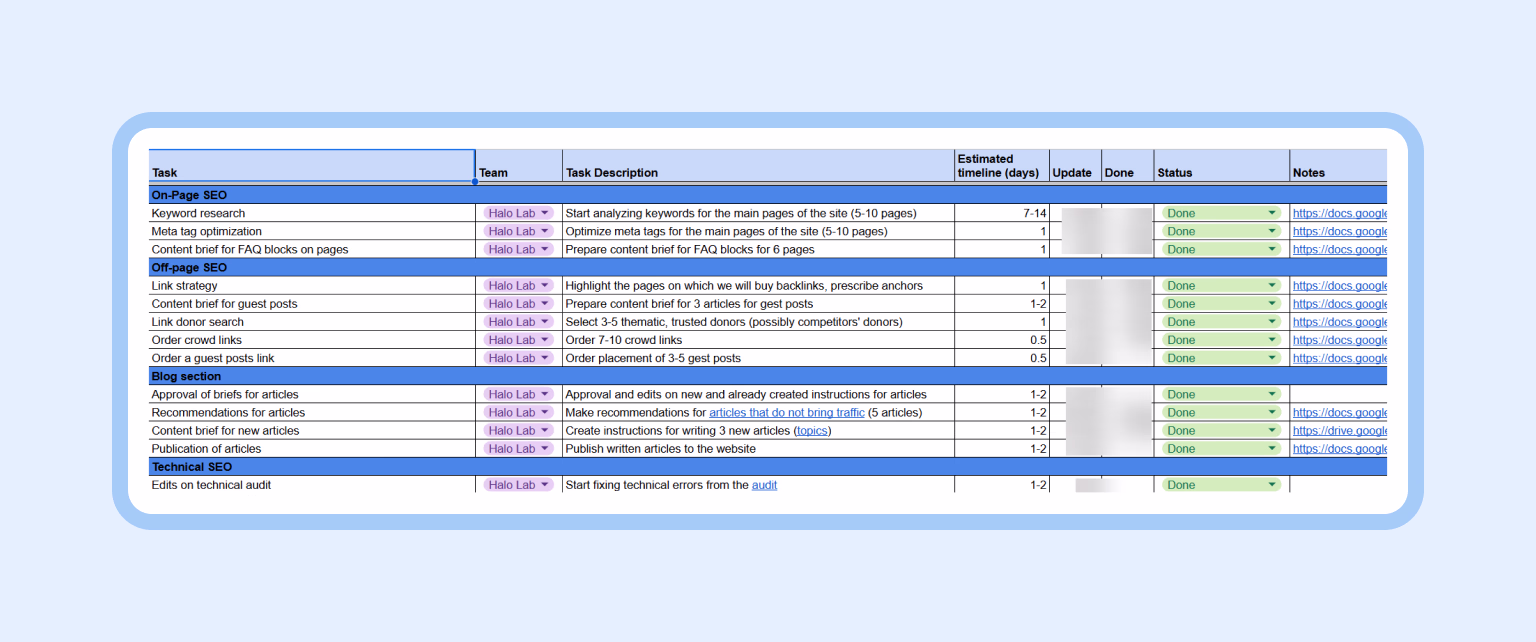This screenshot has width=1536, height=642.
Task: Open Status dropdown for Keyword research
Action: point(1221,213)
